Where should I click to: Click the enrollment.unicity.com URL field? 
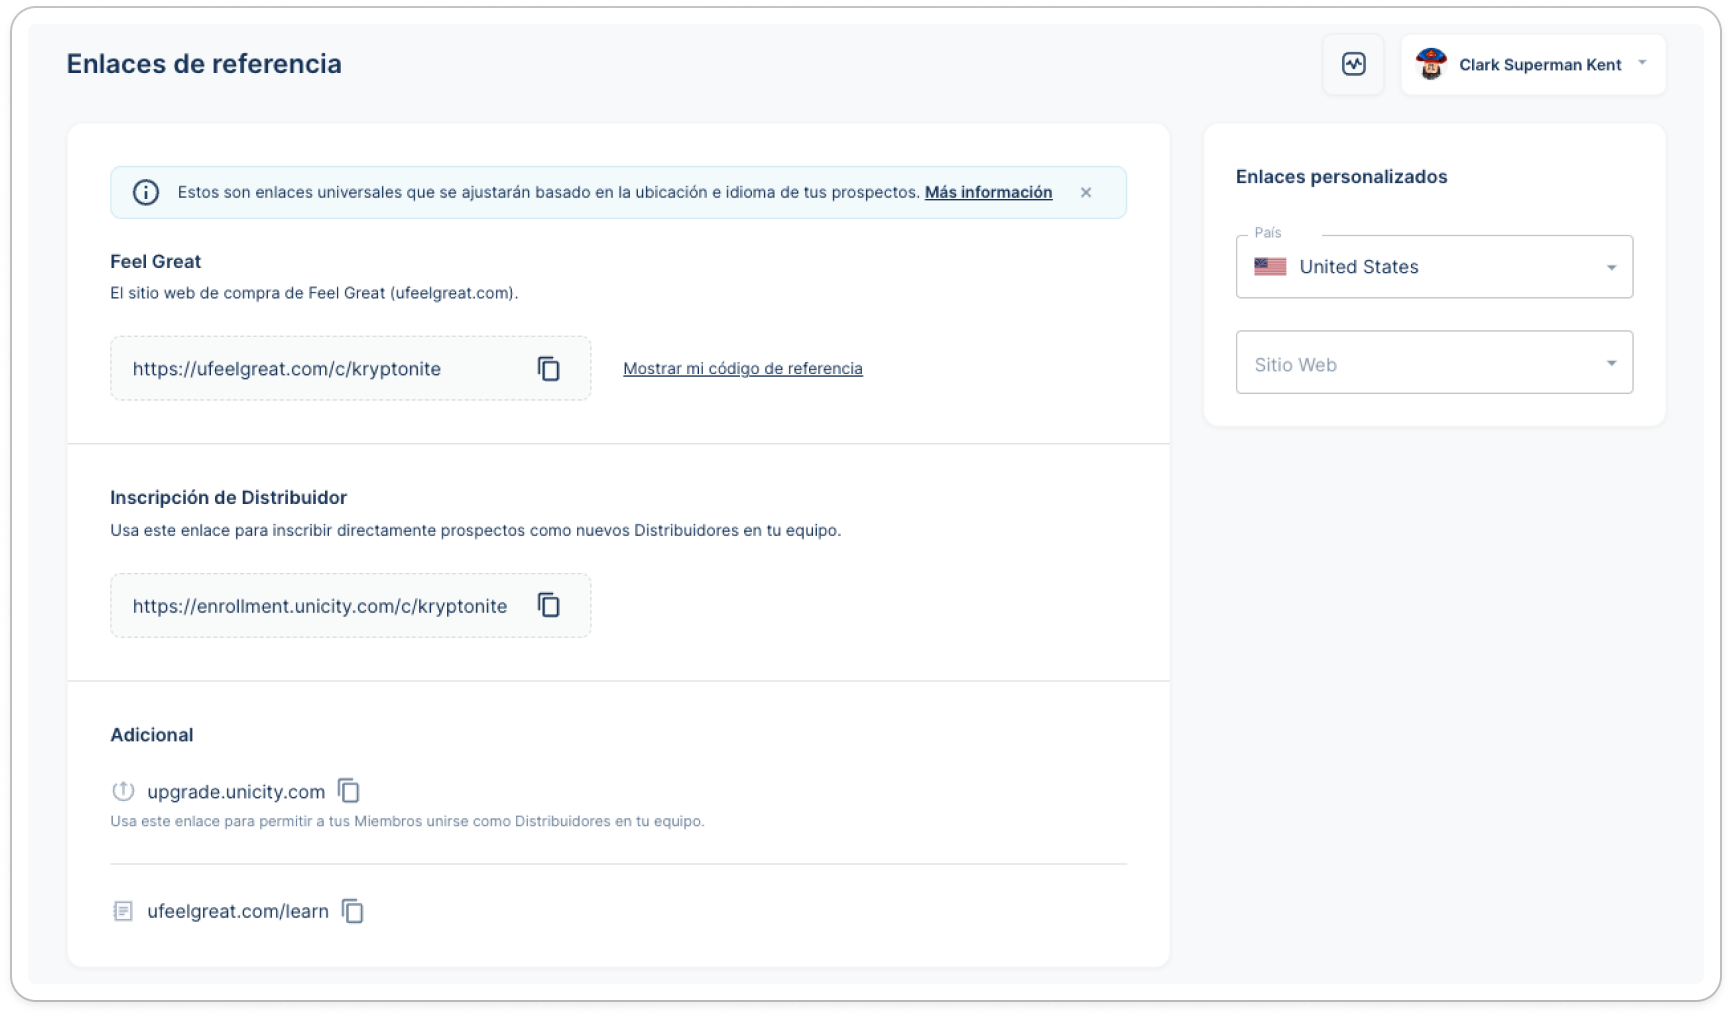coord(350,605)
